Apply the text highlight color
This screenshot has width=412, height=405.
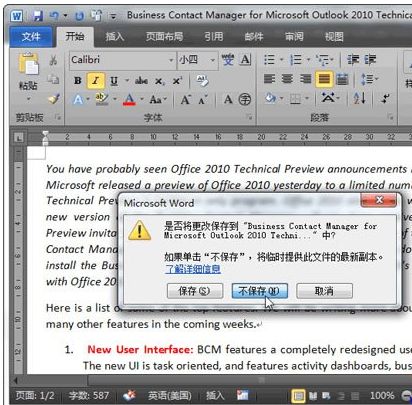(102, 99)
